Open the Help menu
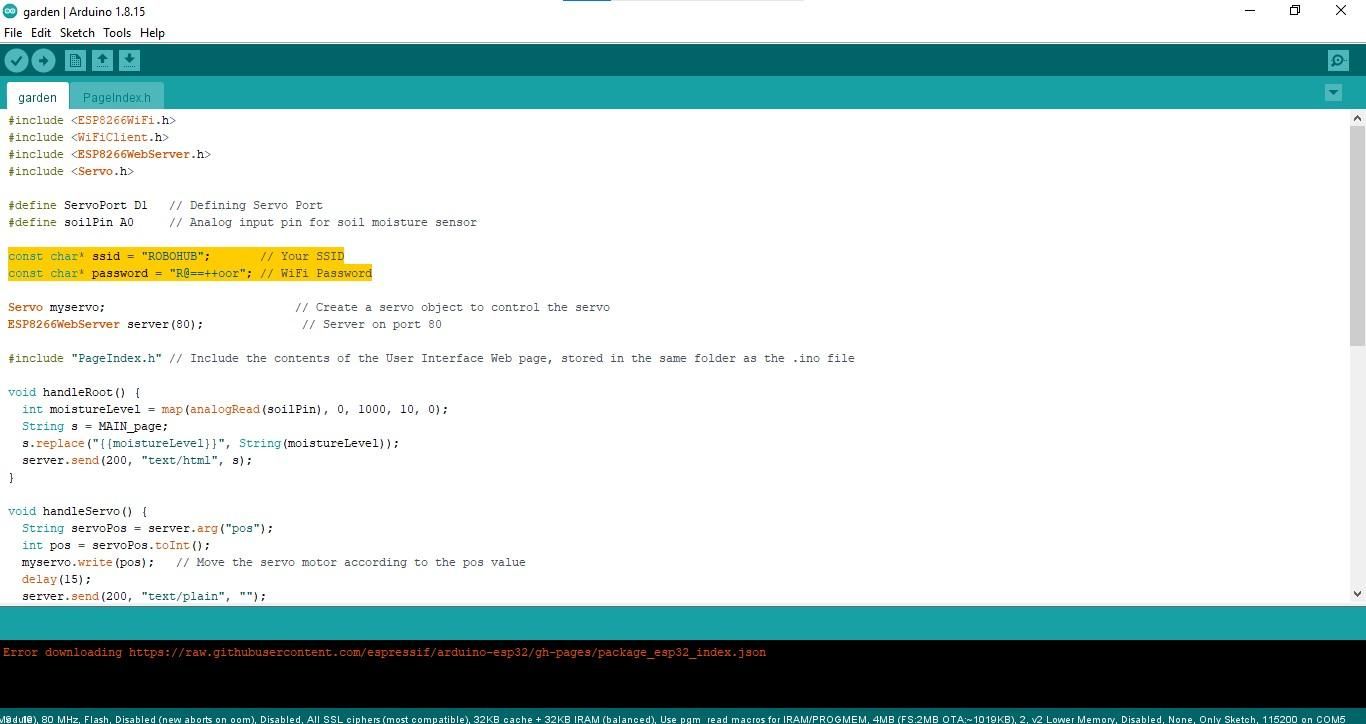 click(x=152, y=32)
